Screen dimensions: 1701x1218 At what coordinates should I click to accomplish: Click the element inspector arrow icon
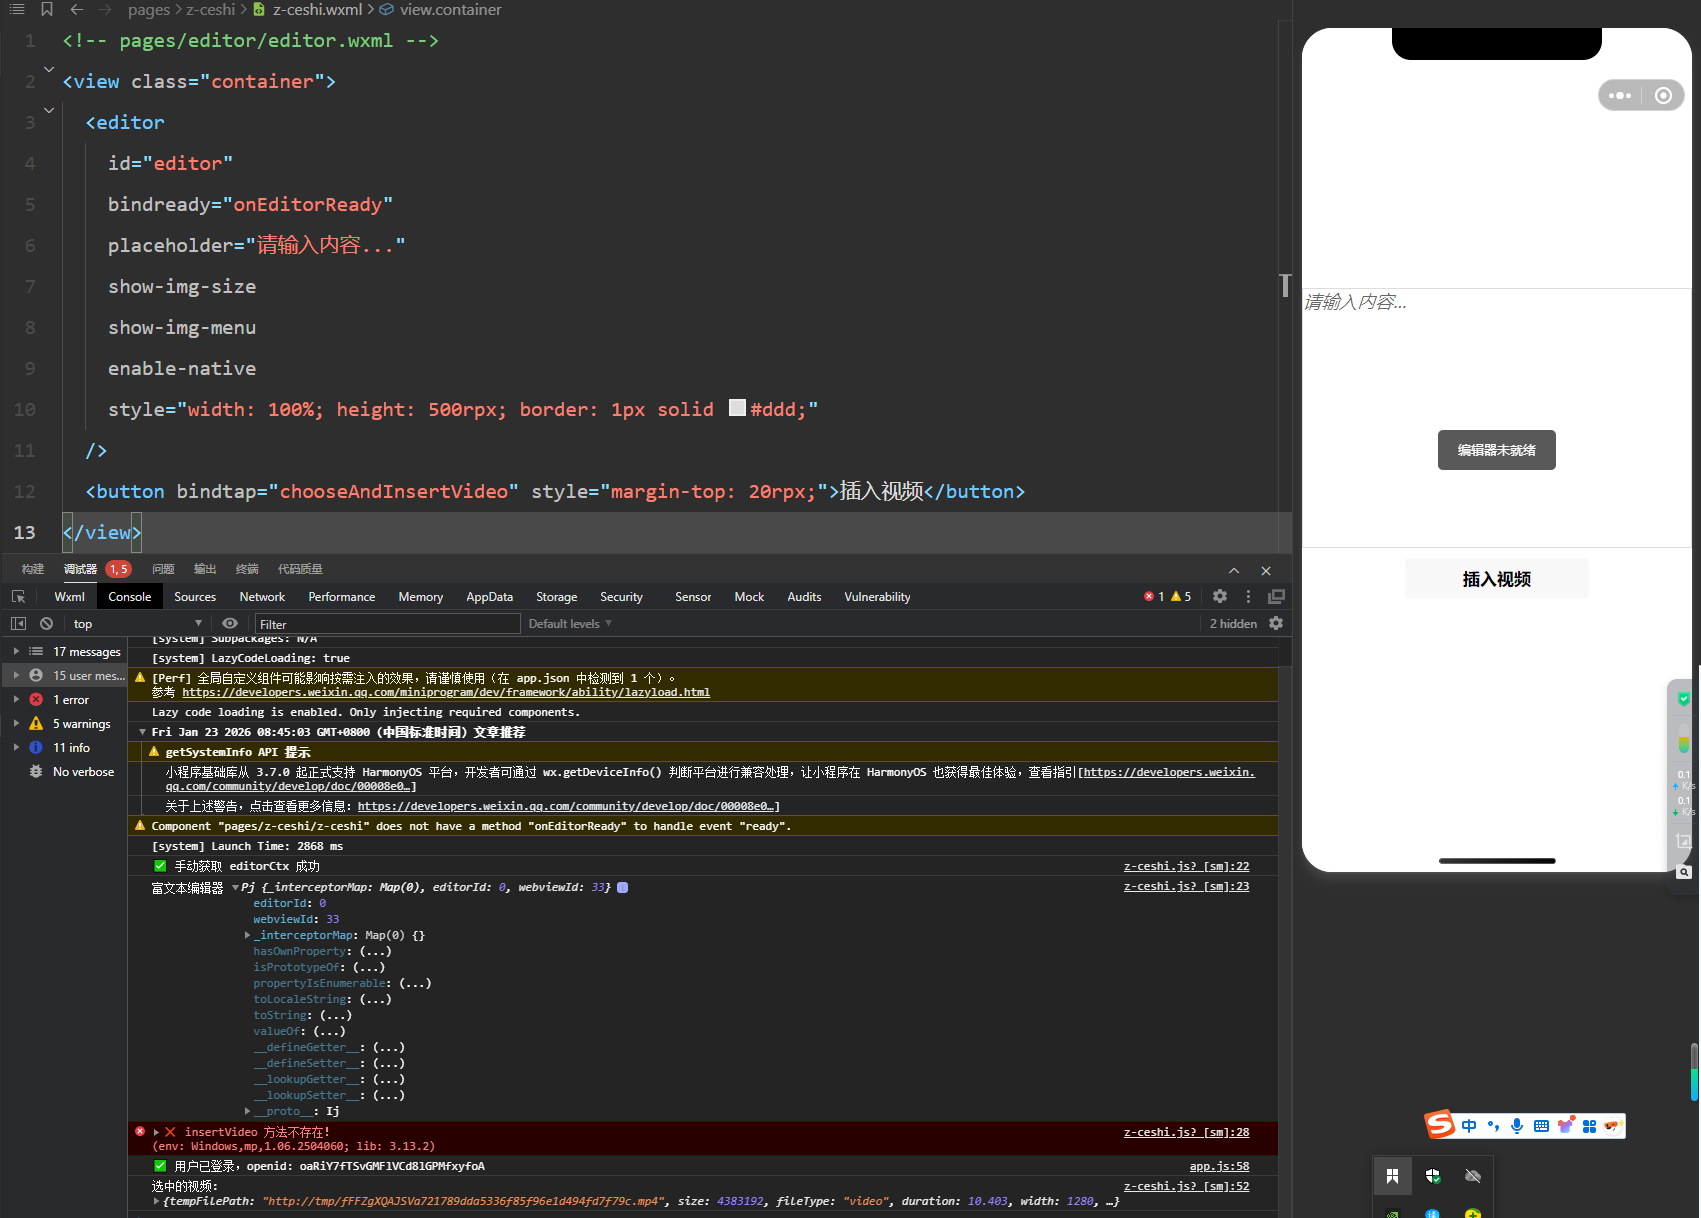(18, 596)
